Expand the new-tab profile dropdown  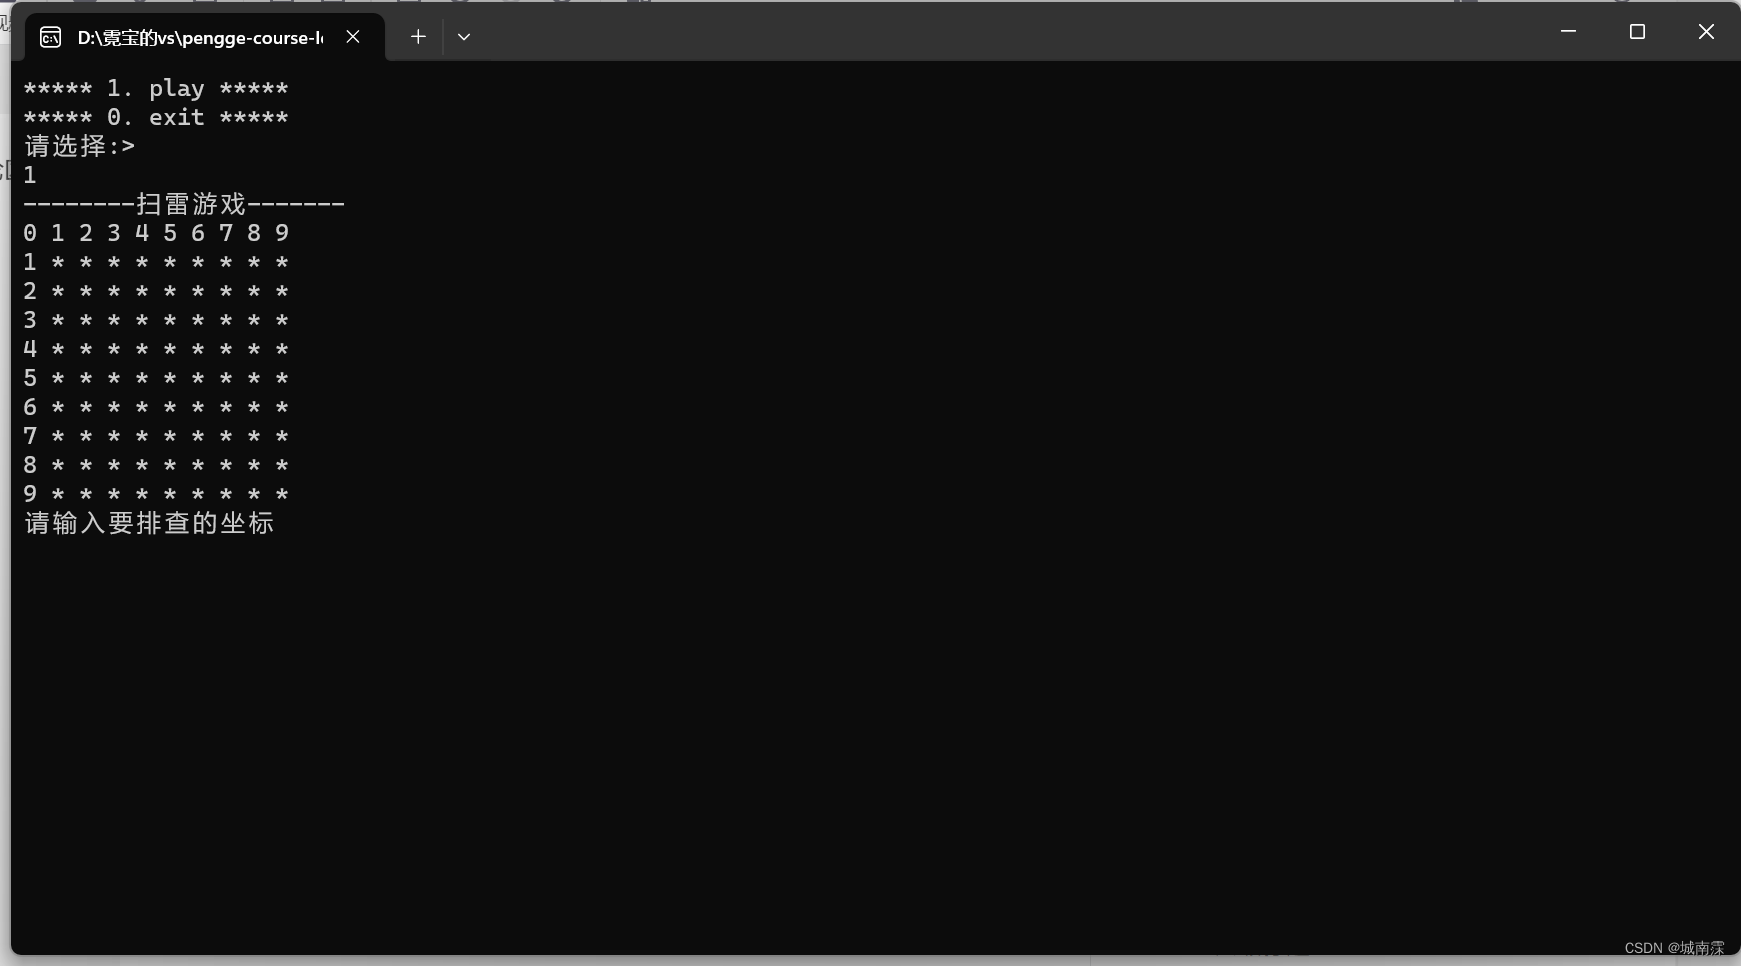point(464,37)
